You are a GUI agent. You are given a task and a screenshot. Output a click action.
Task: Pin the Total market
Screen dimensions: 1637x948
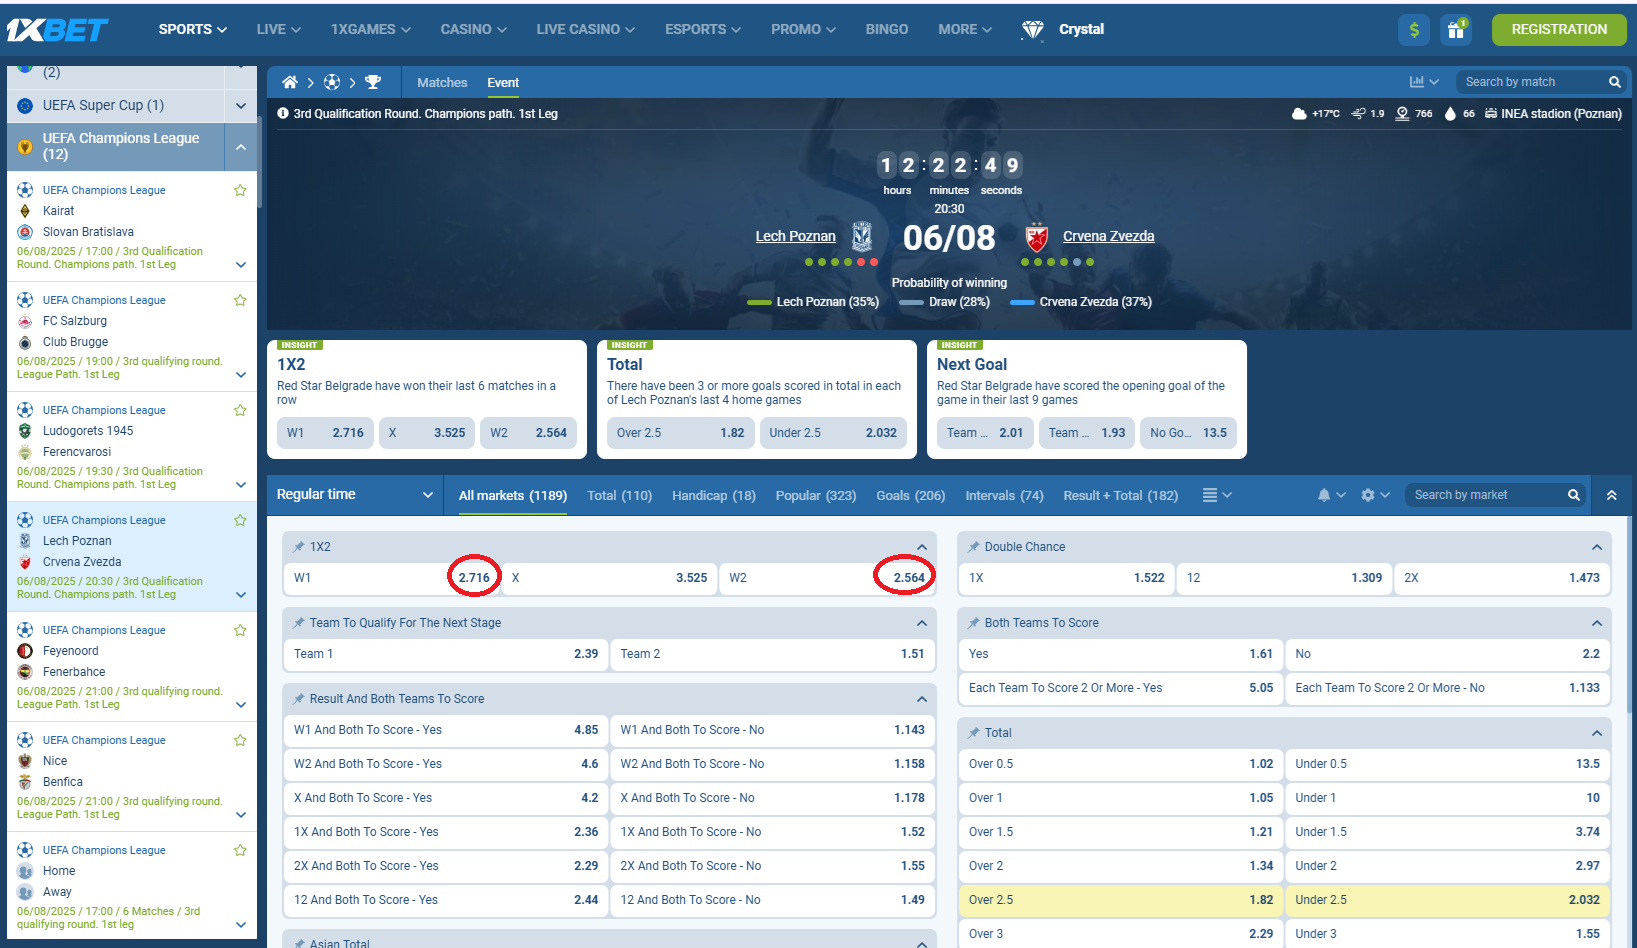[x=973, y=733]
